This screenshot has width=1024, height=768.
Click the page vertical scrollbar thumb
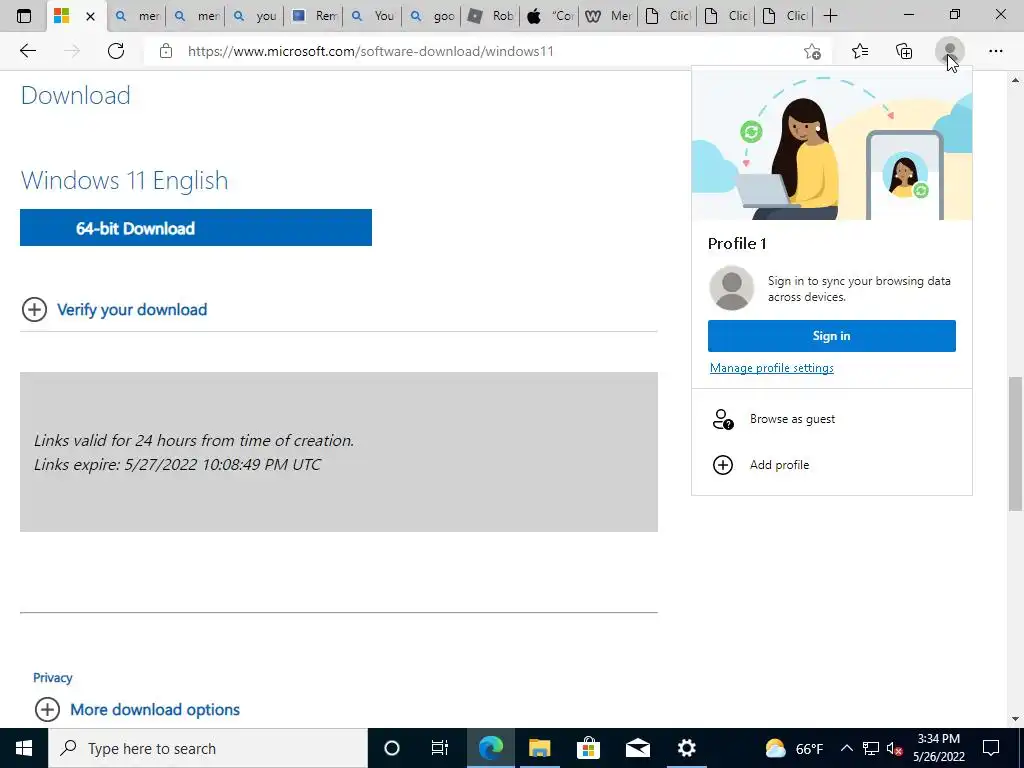1016,443
